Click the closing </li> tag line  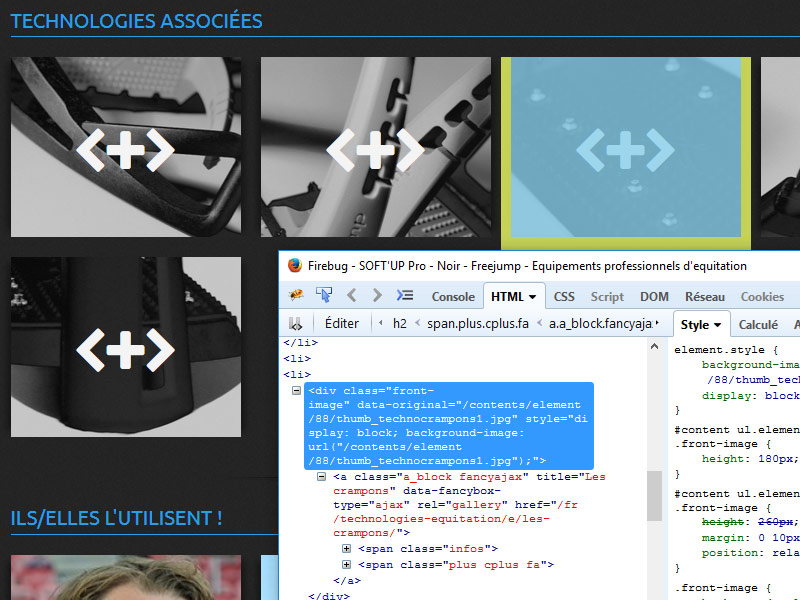click(301, 342)
